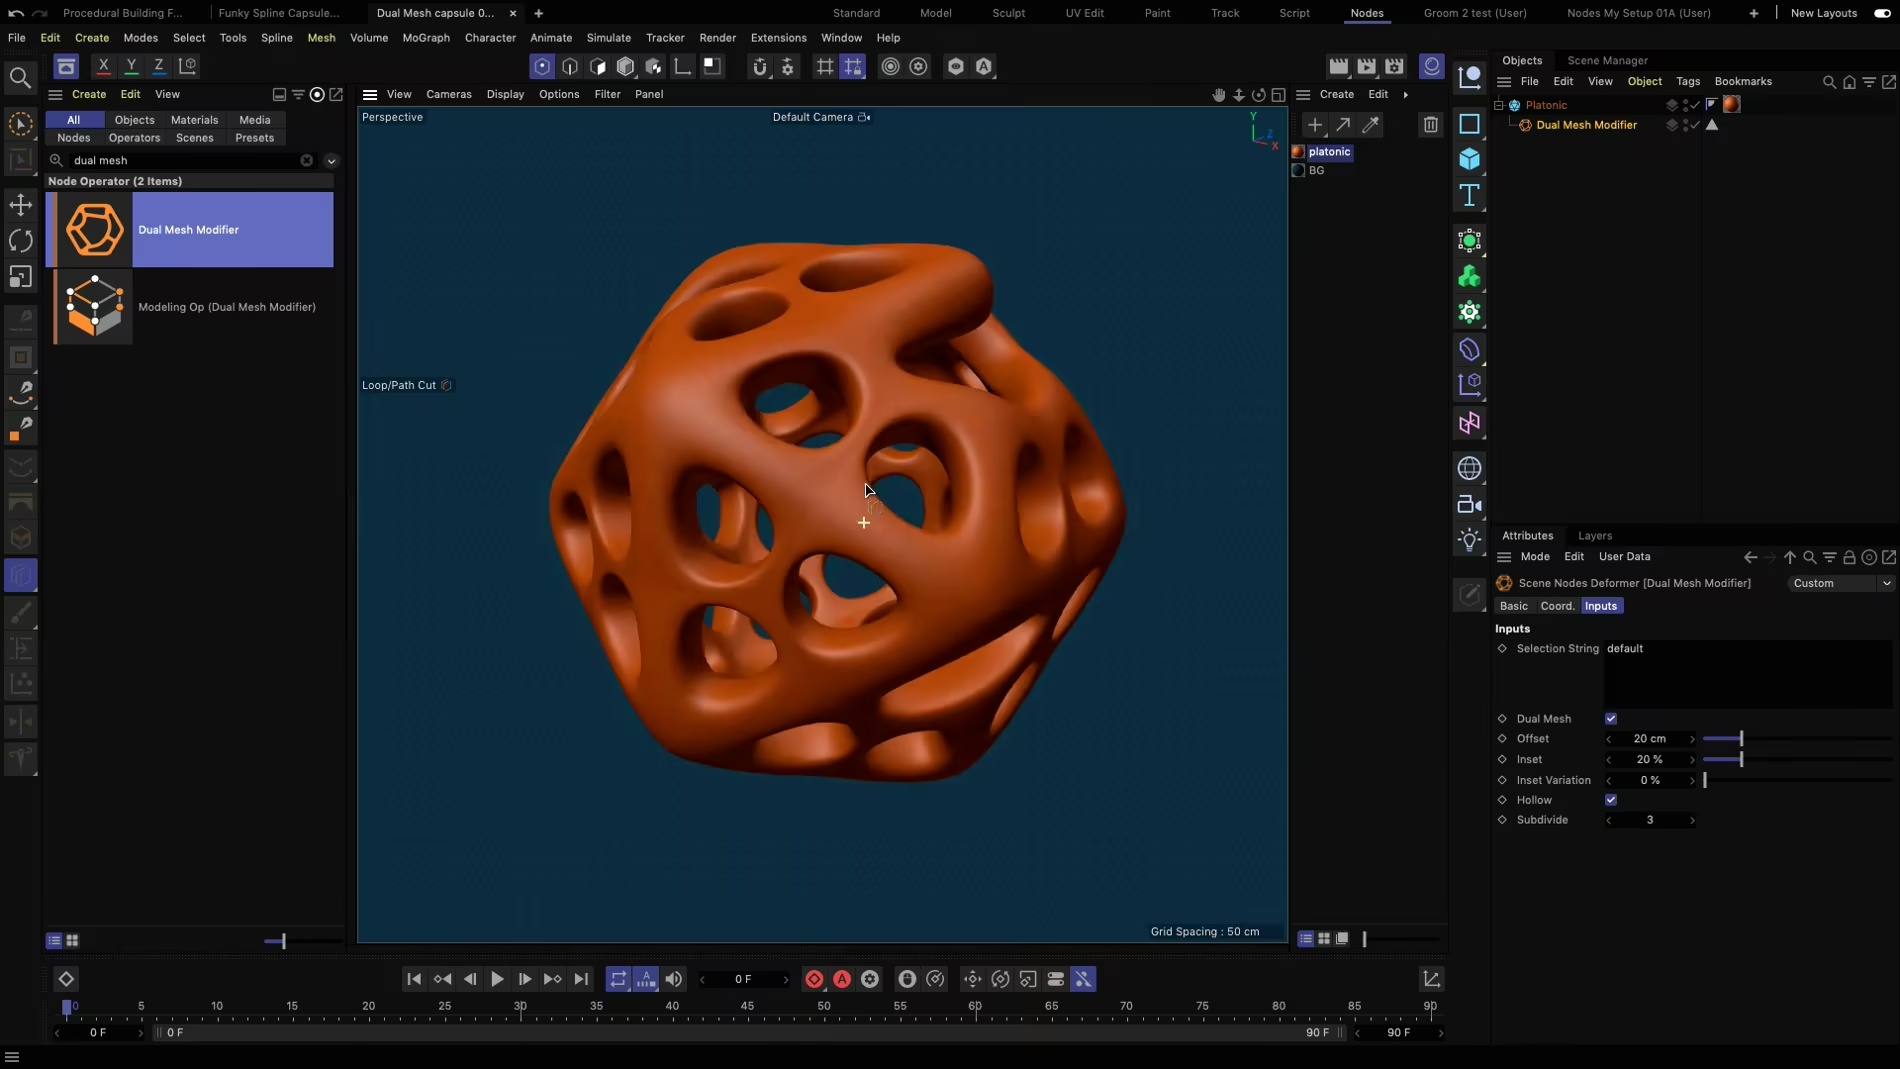Viewport: 1900px width, 1069px height.
Task: Click the plus add icon in material panel
Action: [1314, 125]
